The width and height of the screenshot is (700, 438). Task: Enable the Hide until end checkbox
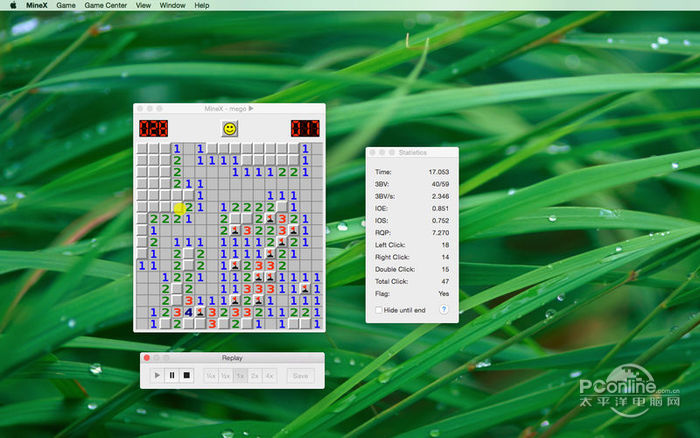pyautogui.click(x=377, y=311)
